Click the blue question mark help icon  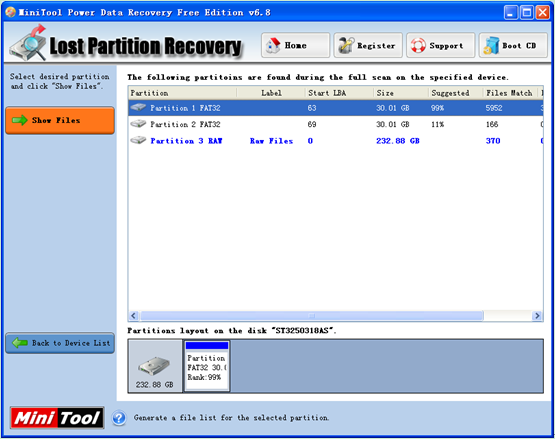119,418
